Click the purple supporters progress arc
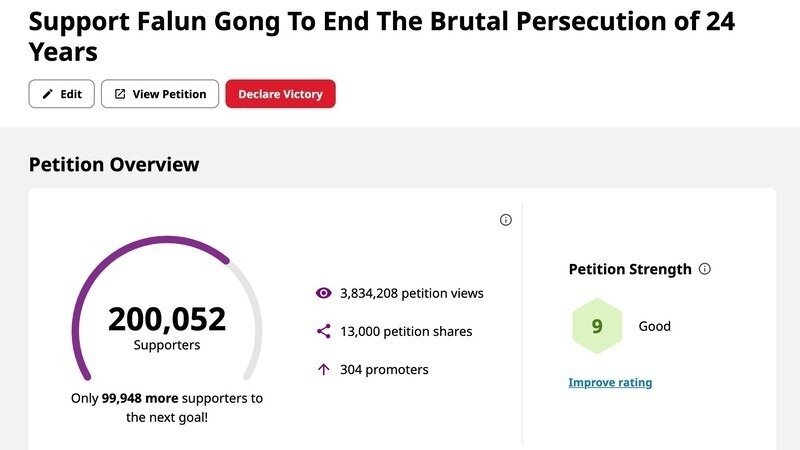Viewport: 800px width, 450px height. [x=110, y=258]
